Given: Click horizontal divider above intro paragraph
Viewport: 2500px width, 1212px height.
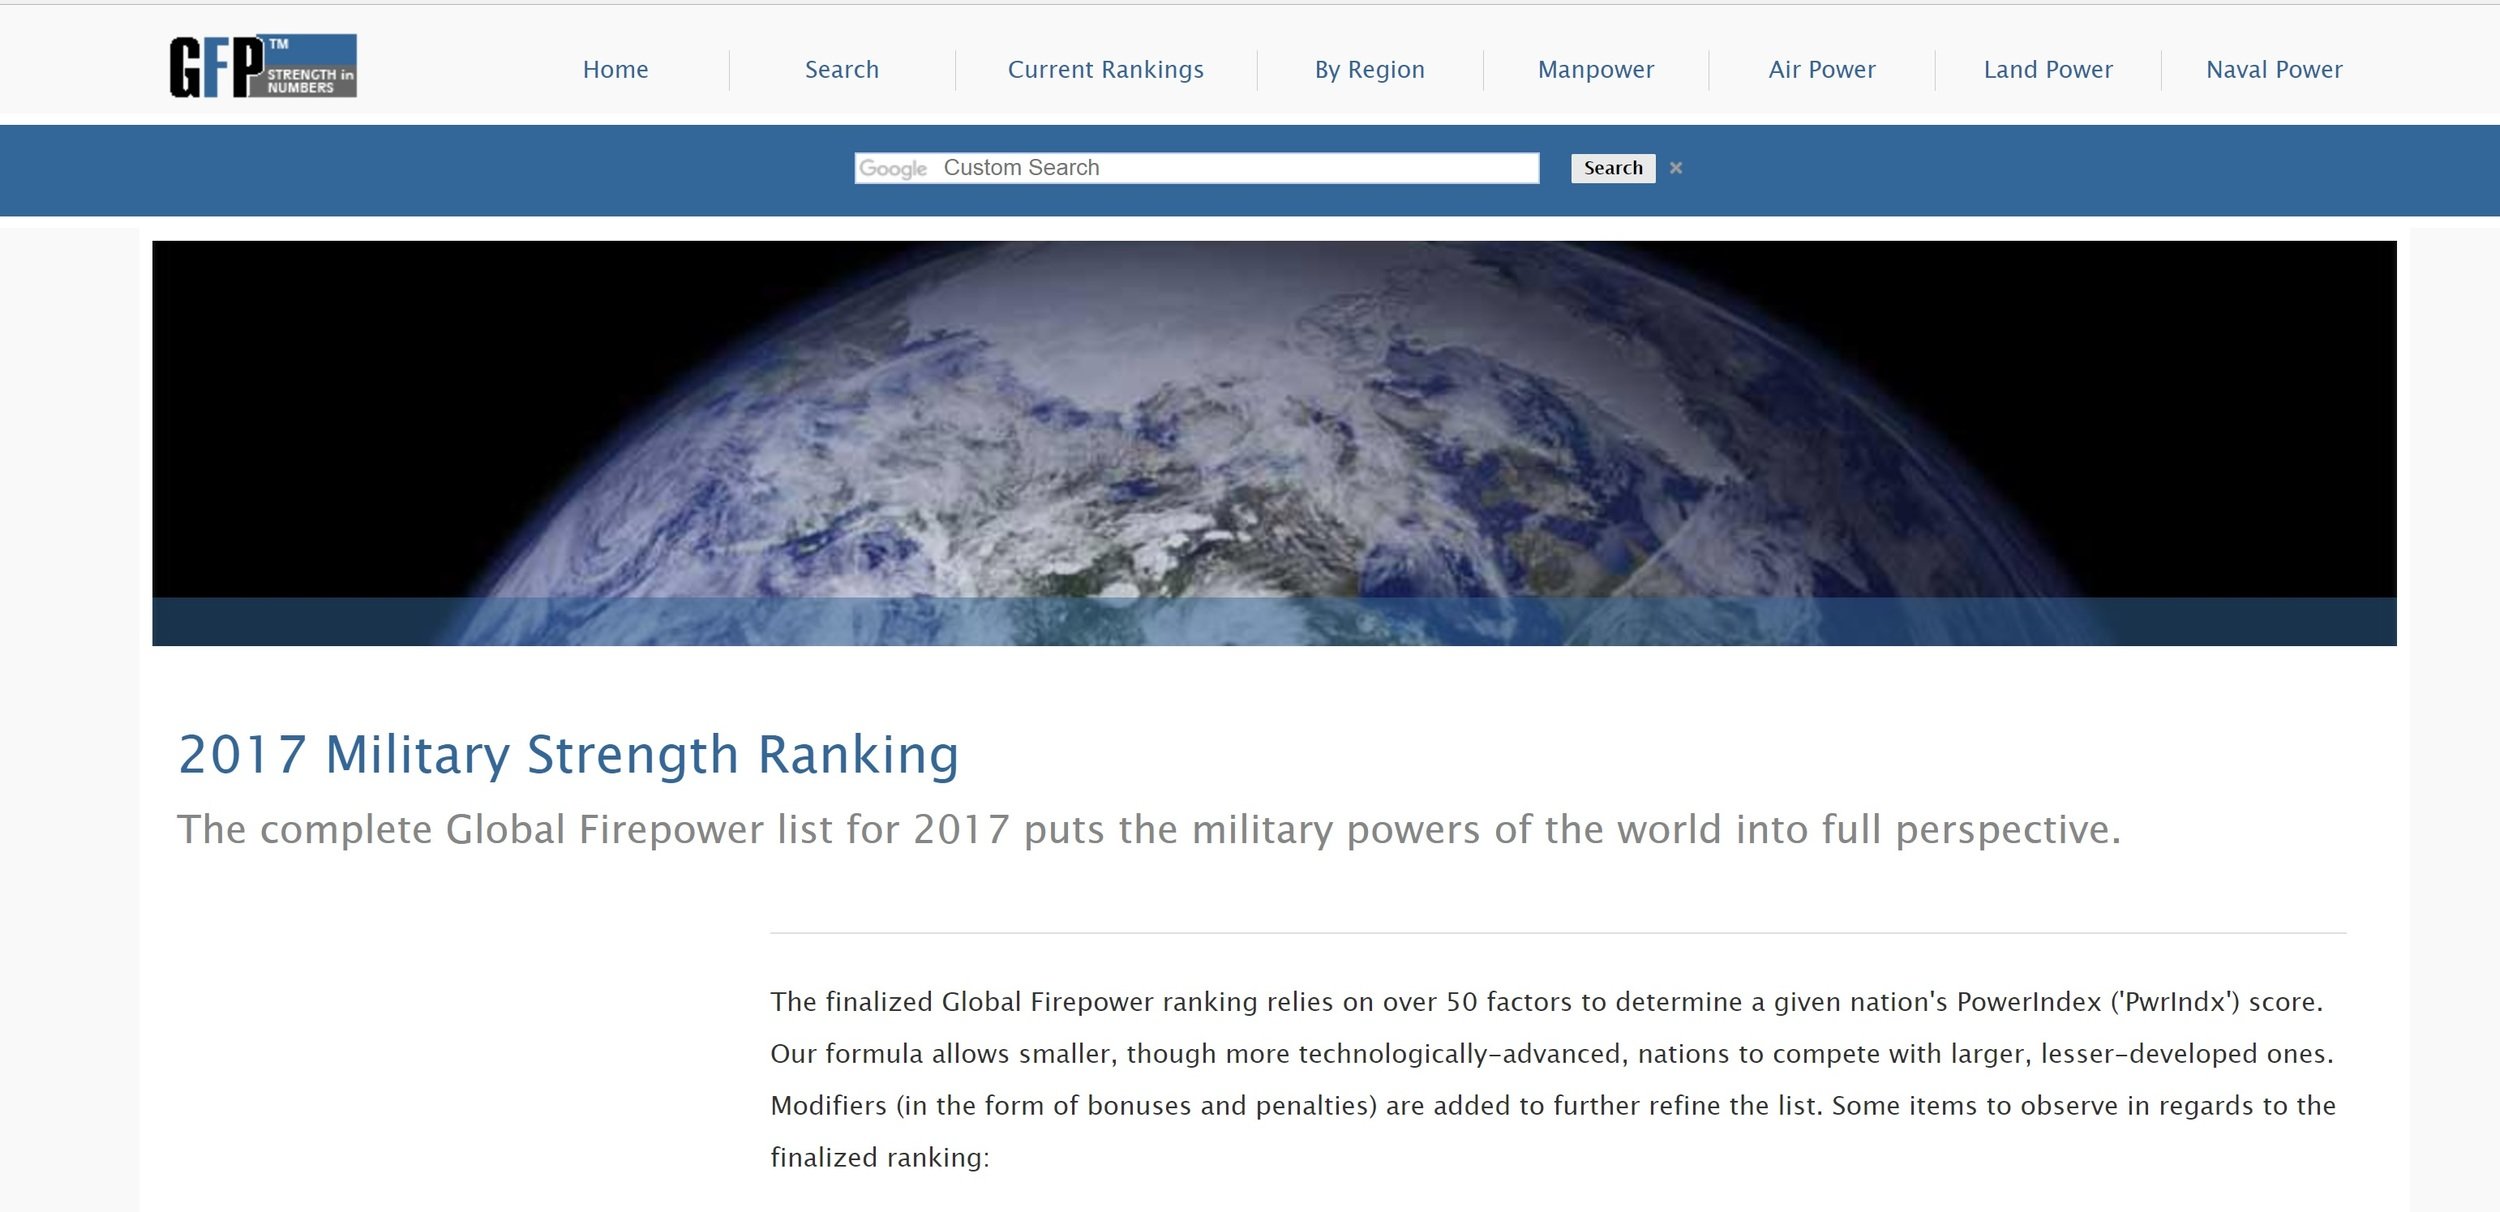Looking at the screenshot, I should pyautogui.click(x=1557, y=933).
